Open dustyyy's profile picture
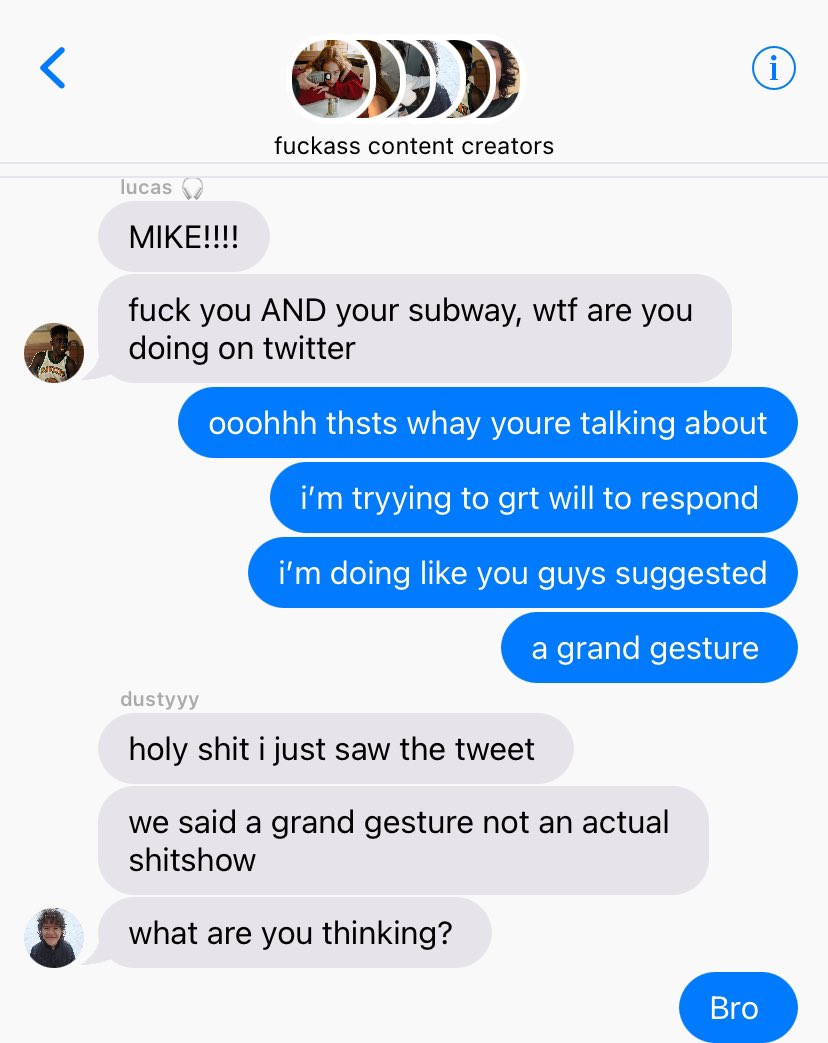This screenshot has width=828, height=1043. [54, 937]
